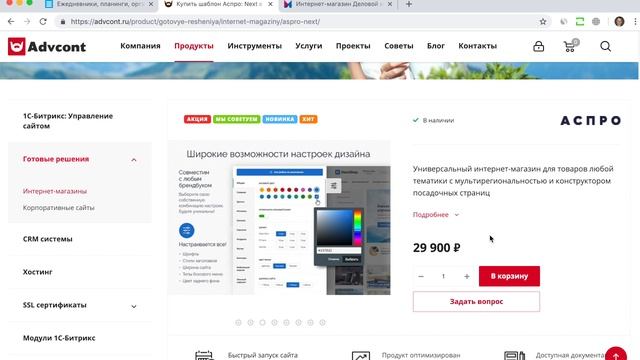Click the МЫ СОВЕТУЕМ badge
Image resolution: width=640 pixels, height=360 pixels.
pos(236,119)
